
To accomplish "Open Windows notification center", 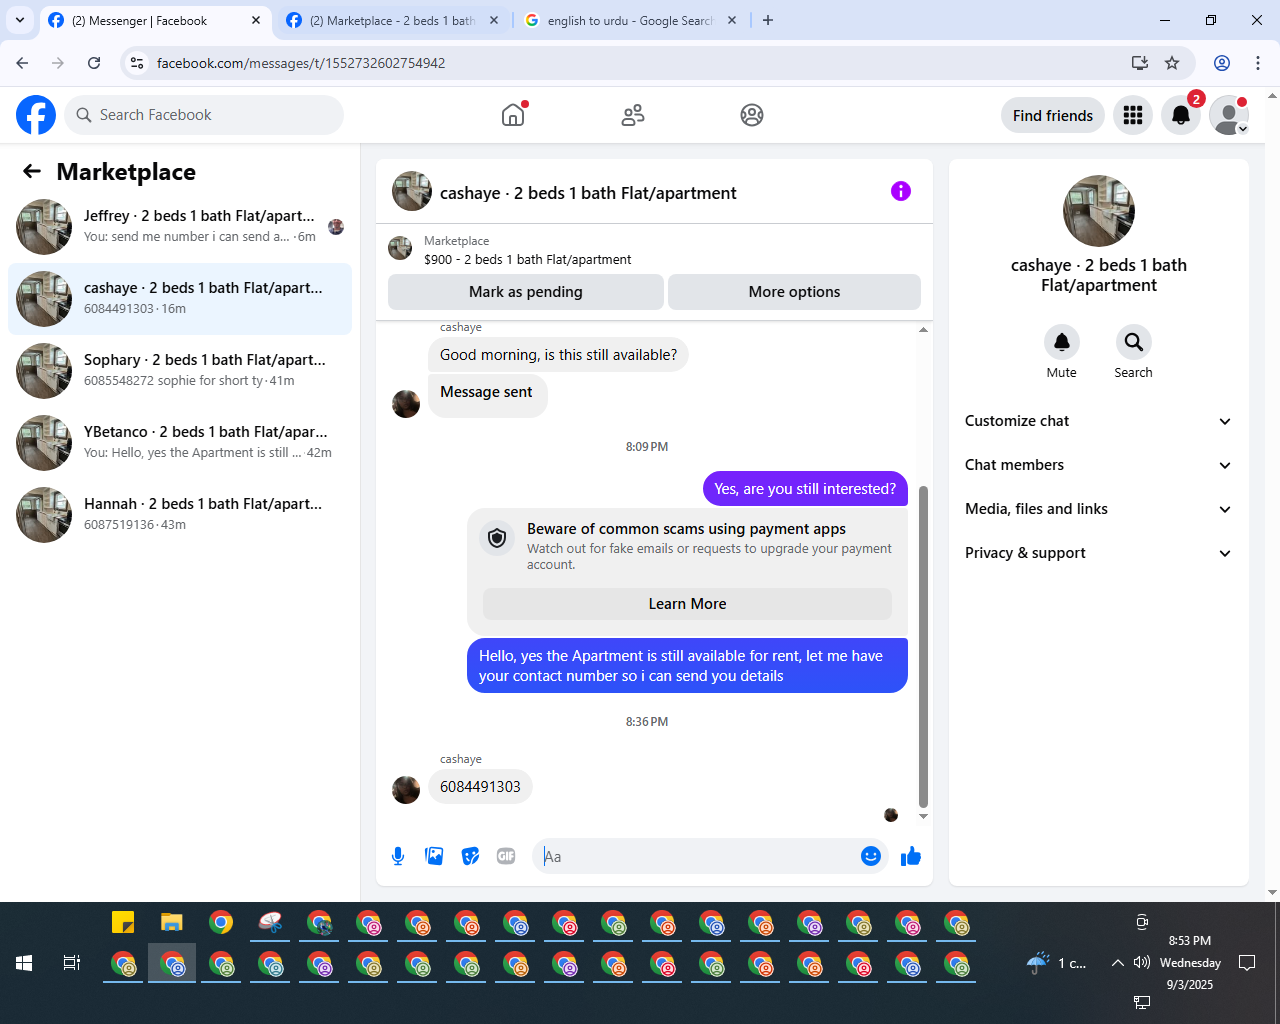I will 1247,963.
